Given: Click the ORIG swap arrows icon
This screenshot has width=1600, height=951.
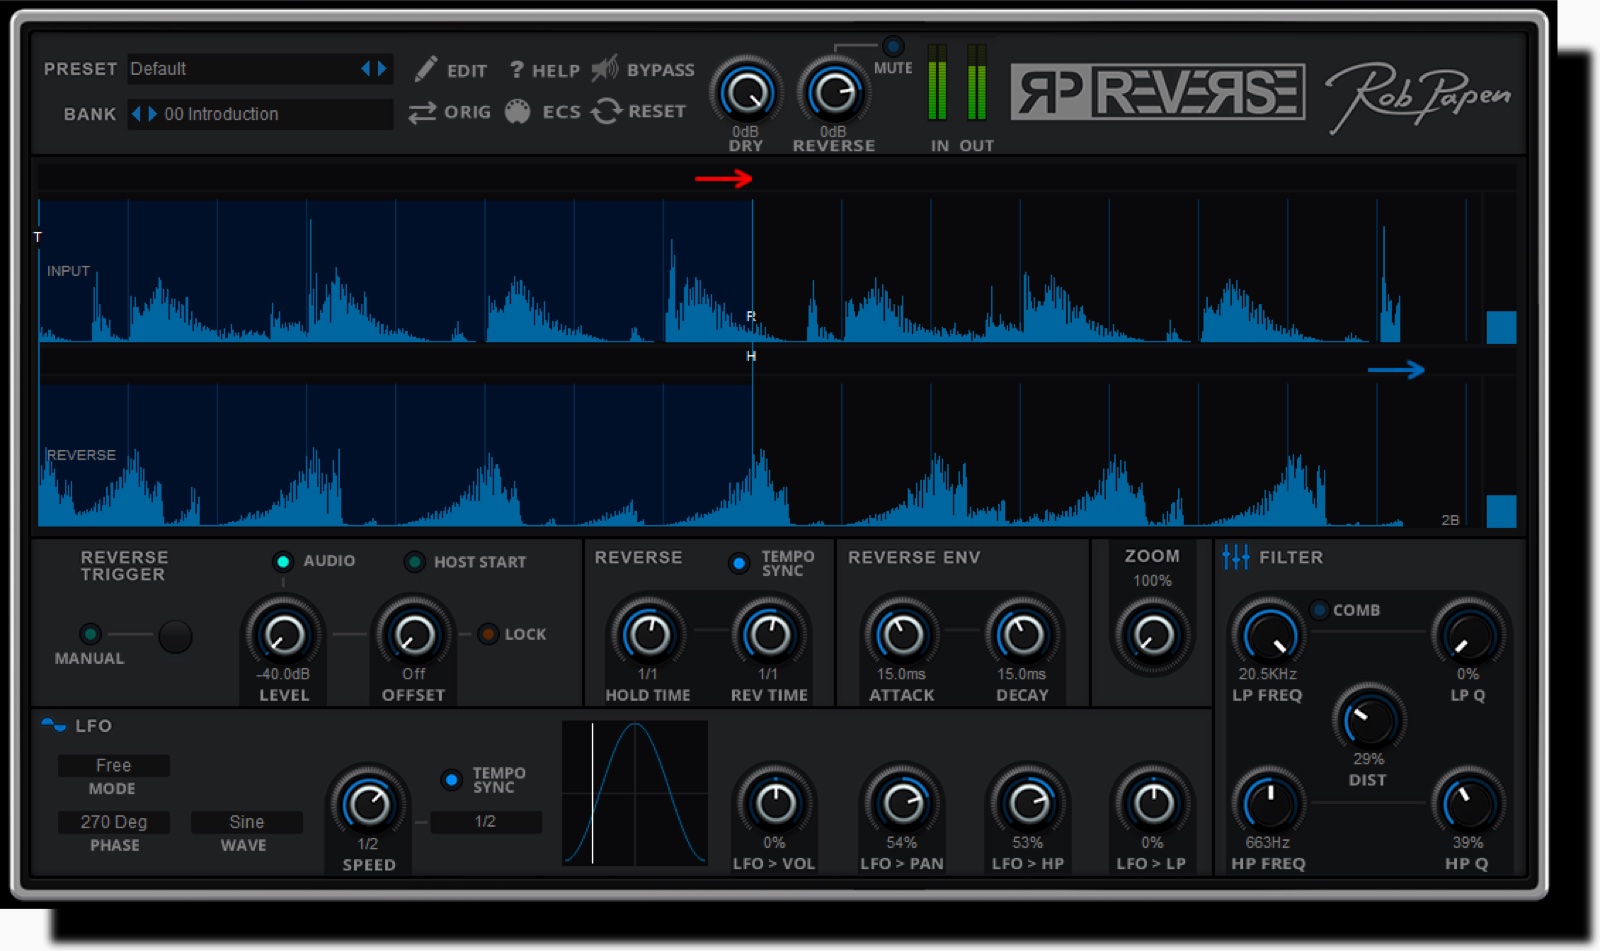Looking at the screenshot, I should tap(422, 112).
